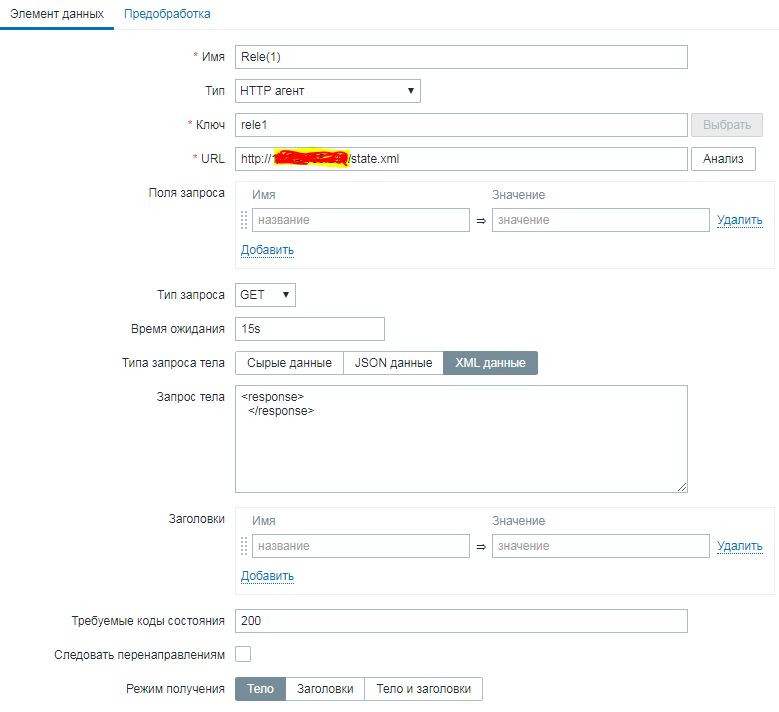This screenshot has width=779, height=712.
Task: Click Удалить link in Поля запроса row
Action: tap(739, 220)
